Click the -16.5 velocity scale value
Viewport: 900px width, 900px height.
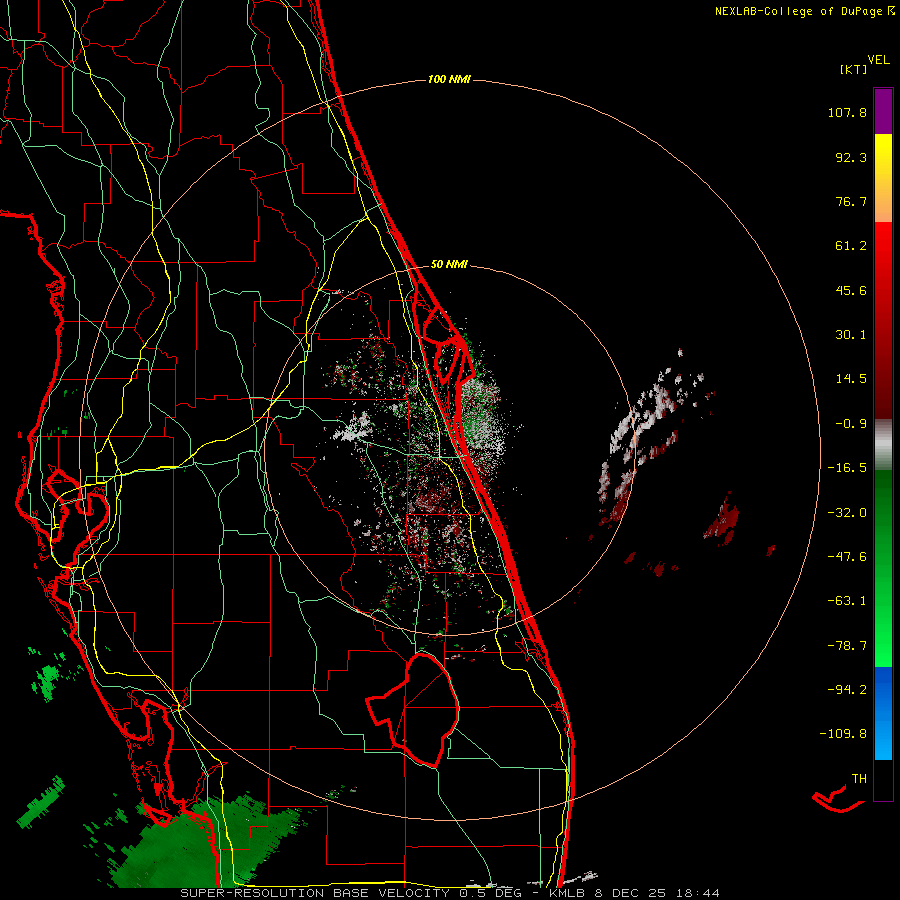pos(847,468)
